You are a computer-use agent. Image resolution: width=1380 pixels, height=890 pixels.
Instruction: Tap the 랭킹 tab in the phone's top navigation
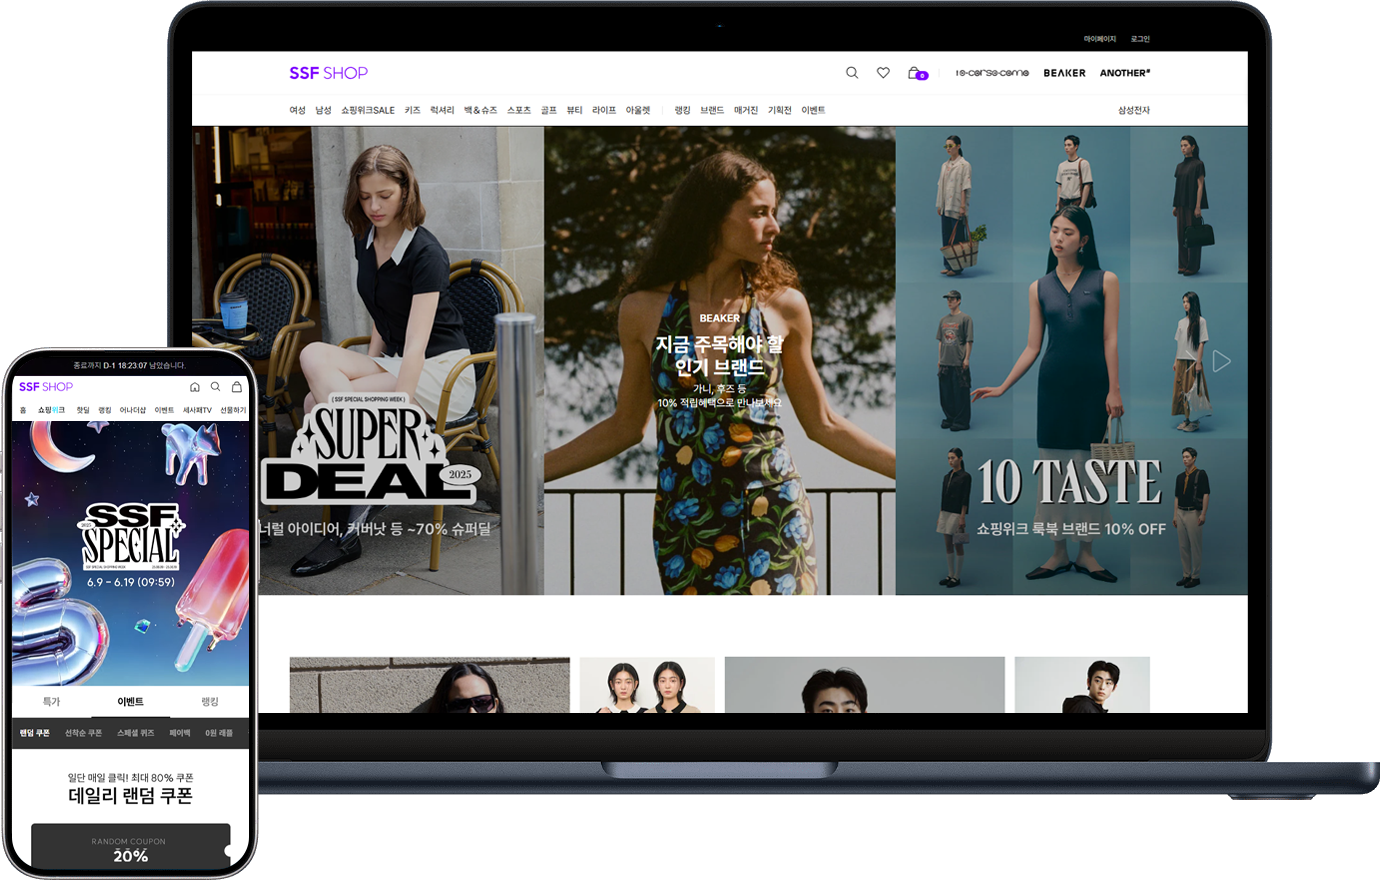click(105, 410)
